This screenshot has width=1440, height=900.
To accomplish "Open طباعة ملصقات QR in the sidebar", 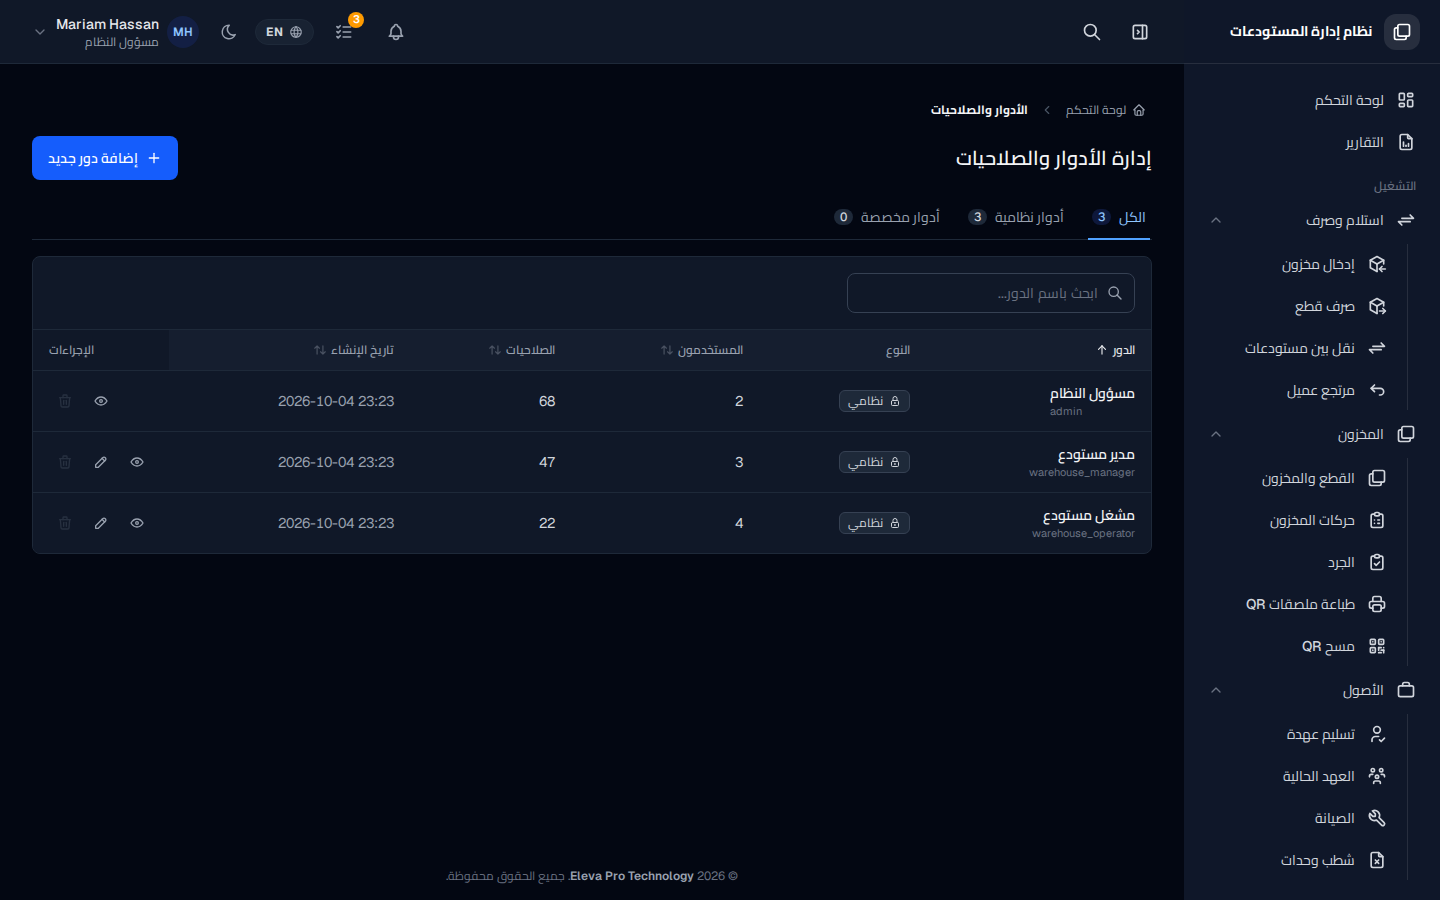I will 1298,604.
